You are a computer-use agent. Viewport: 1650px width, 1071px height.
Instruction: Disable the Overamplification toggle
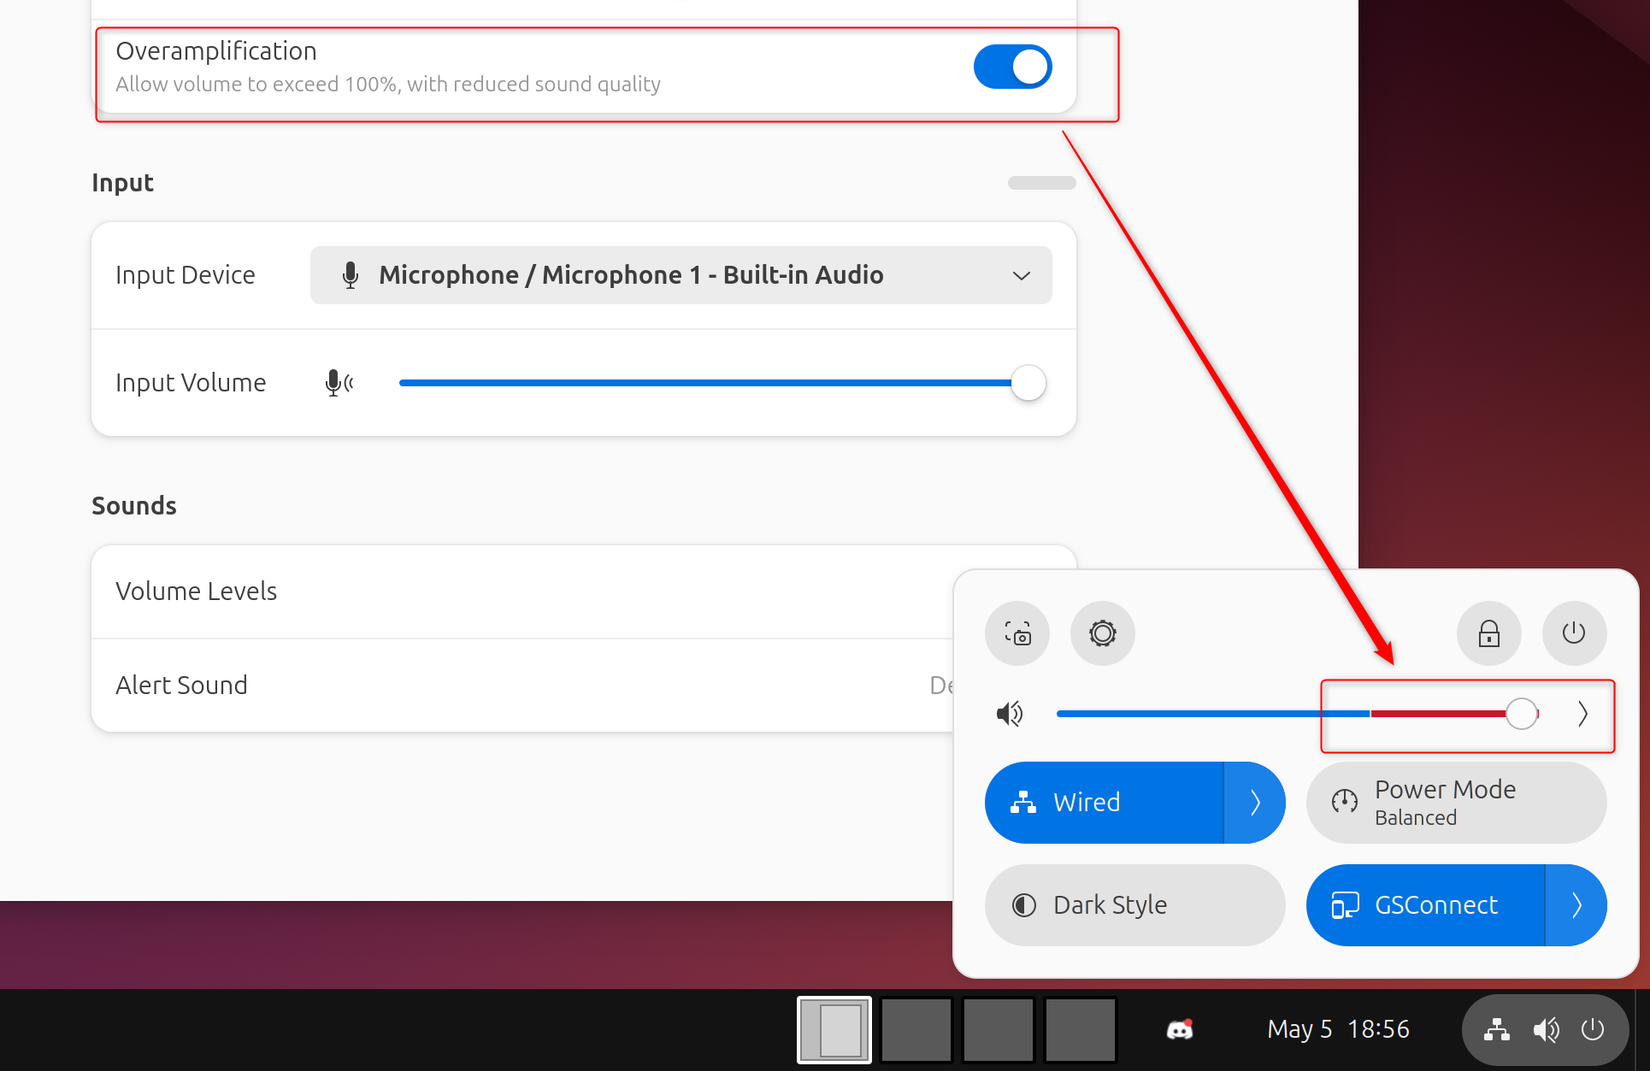[x=1012, y=66]
